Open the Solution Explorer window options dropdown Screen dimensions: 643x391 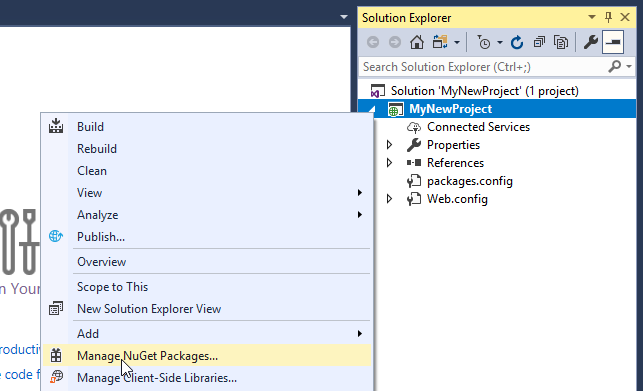[592, 17]
